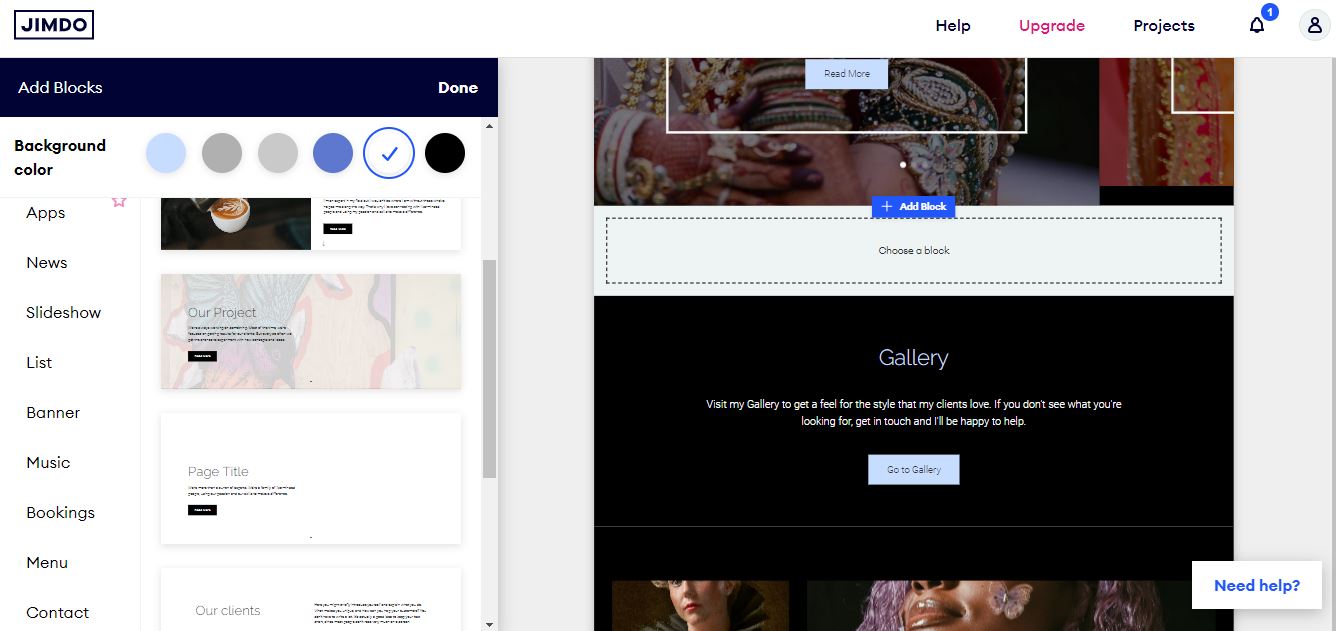Click the Upgrade link
Image resolution: width=1336 pixels, height=631 pixels.
(1052, 26)
